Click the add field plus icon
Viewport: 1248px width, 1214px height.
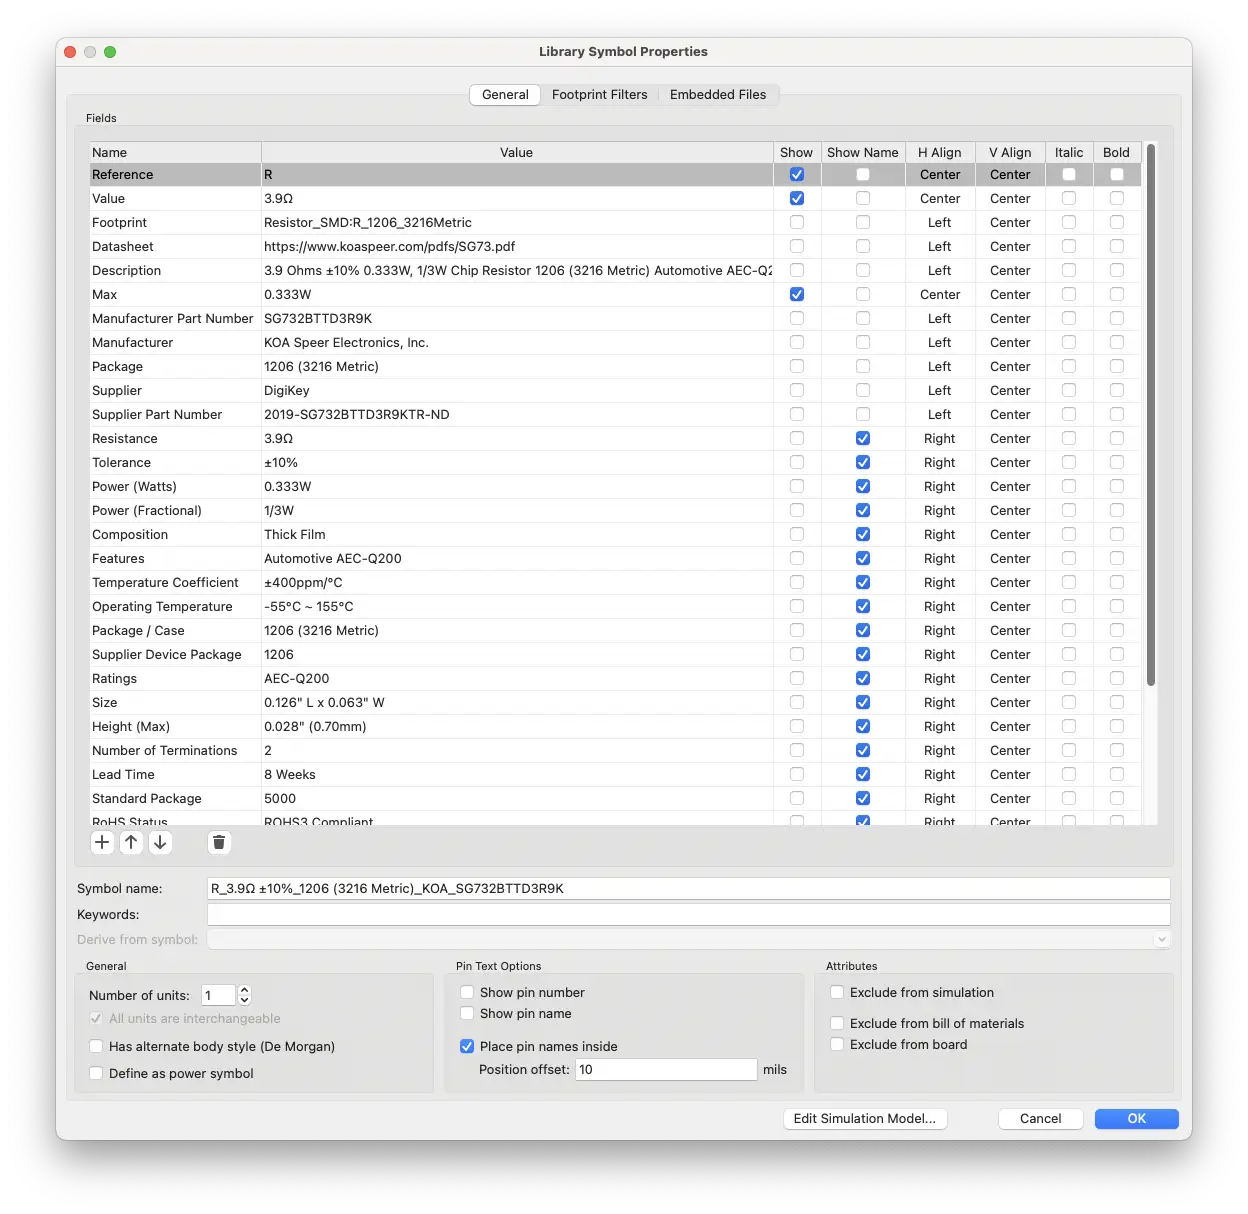(102, 842)
